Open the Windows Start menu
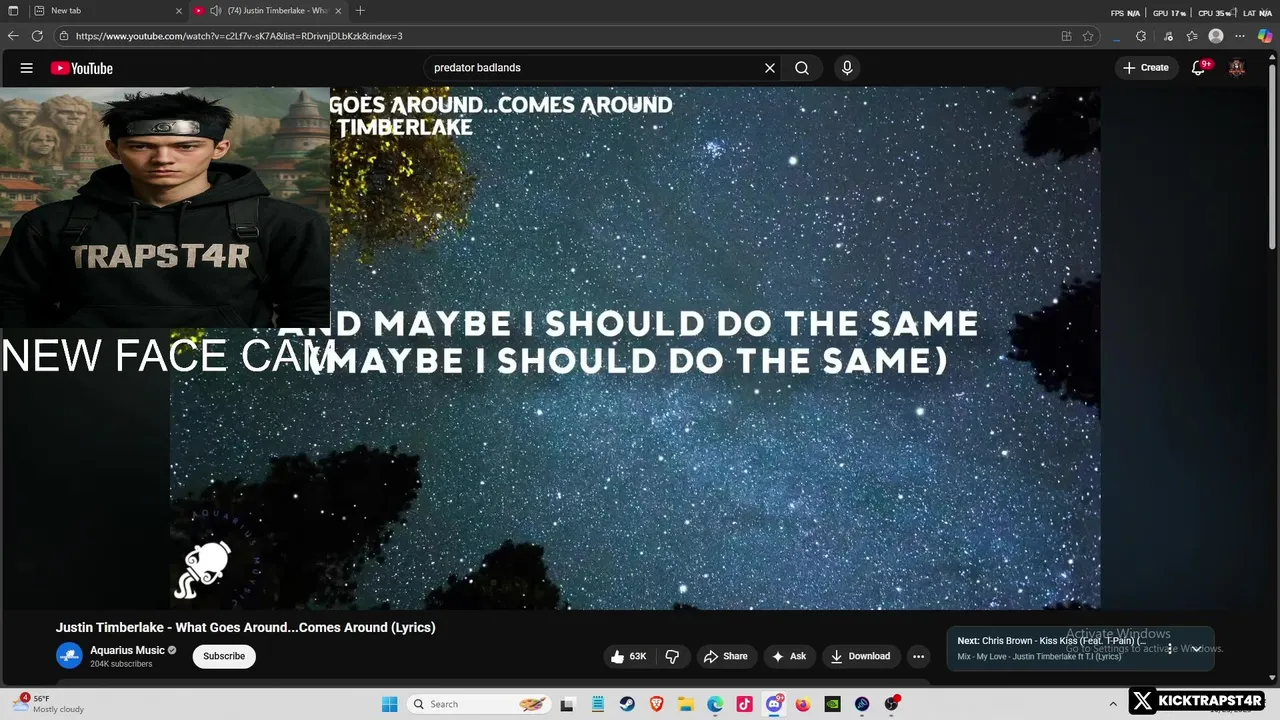1280x720 pixels. click(390, 704)
